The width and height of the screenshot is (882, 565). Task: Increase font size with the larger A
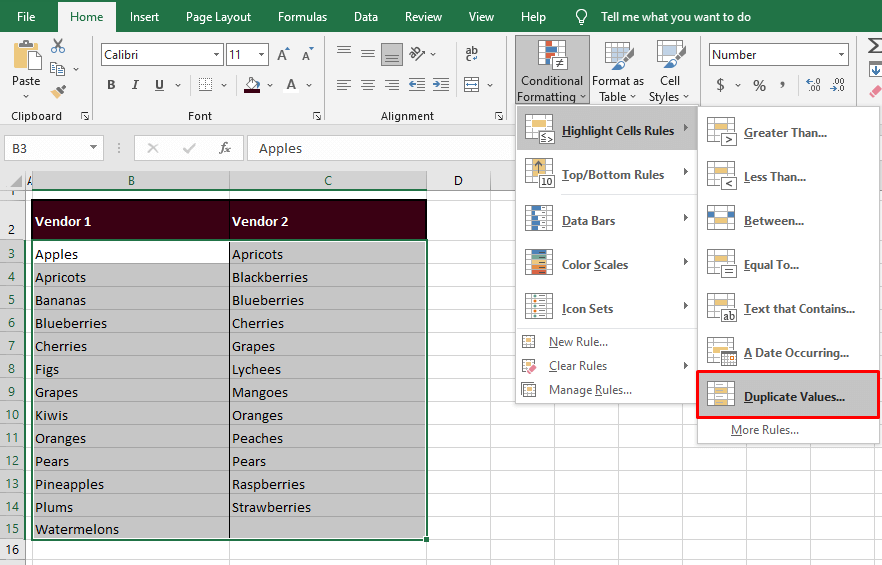click(283, 55)
